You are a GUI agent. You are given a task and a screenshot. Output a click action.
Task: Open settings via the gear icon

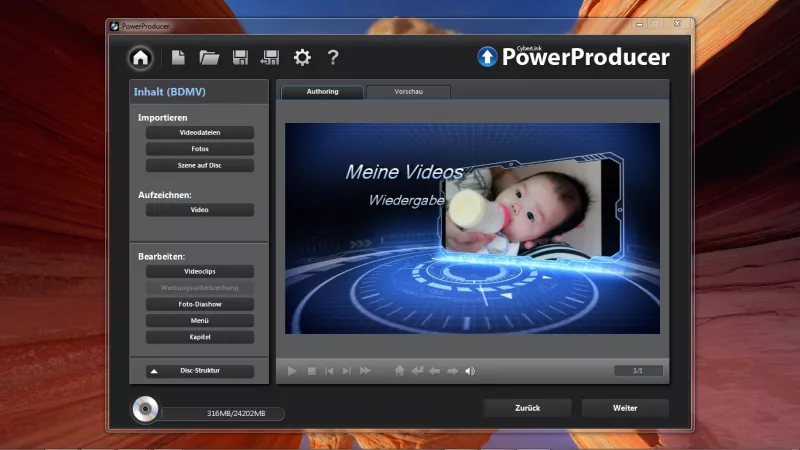click(302, 57)
